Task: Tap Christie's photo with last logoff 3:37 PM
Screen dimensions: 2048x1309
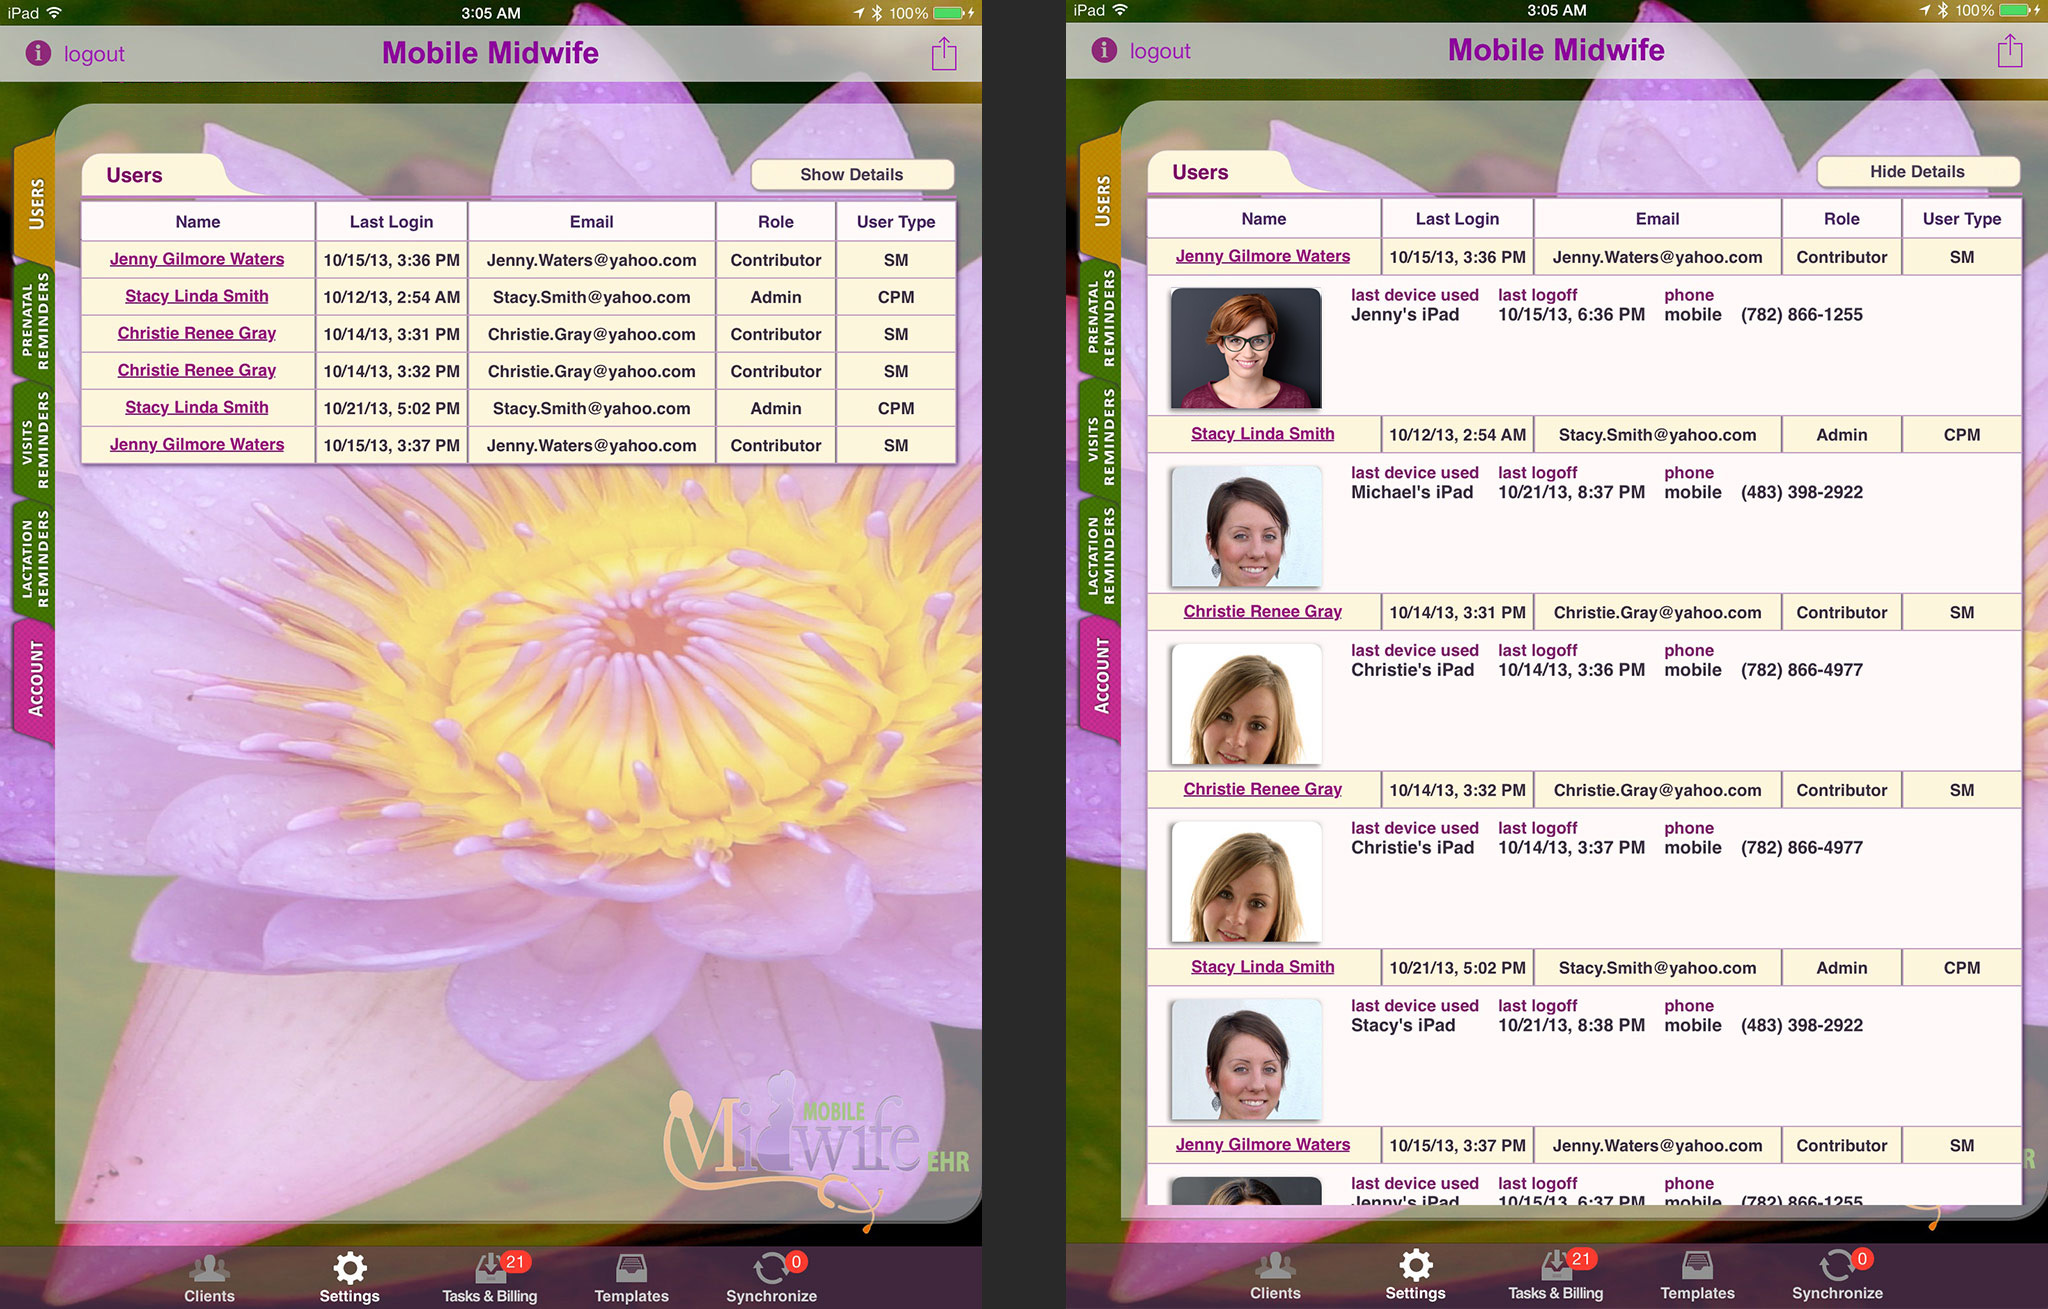Action: click(x=1246, y=881)
